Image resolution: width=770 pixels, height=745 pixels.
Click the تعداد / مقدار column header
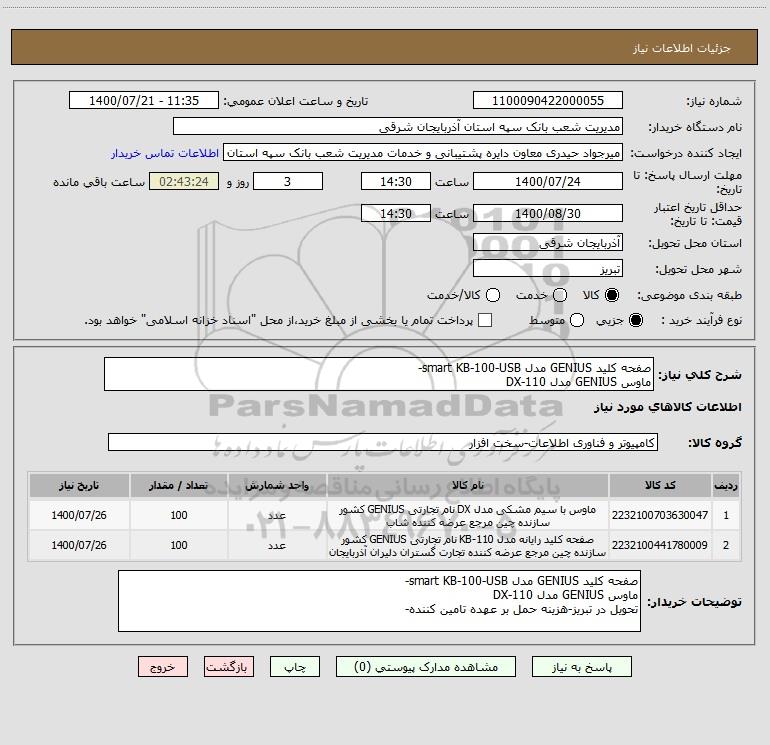click(179, 485)
